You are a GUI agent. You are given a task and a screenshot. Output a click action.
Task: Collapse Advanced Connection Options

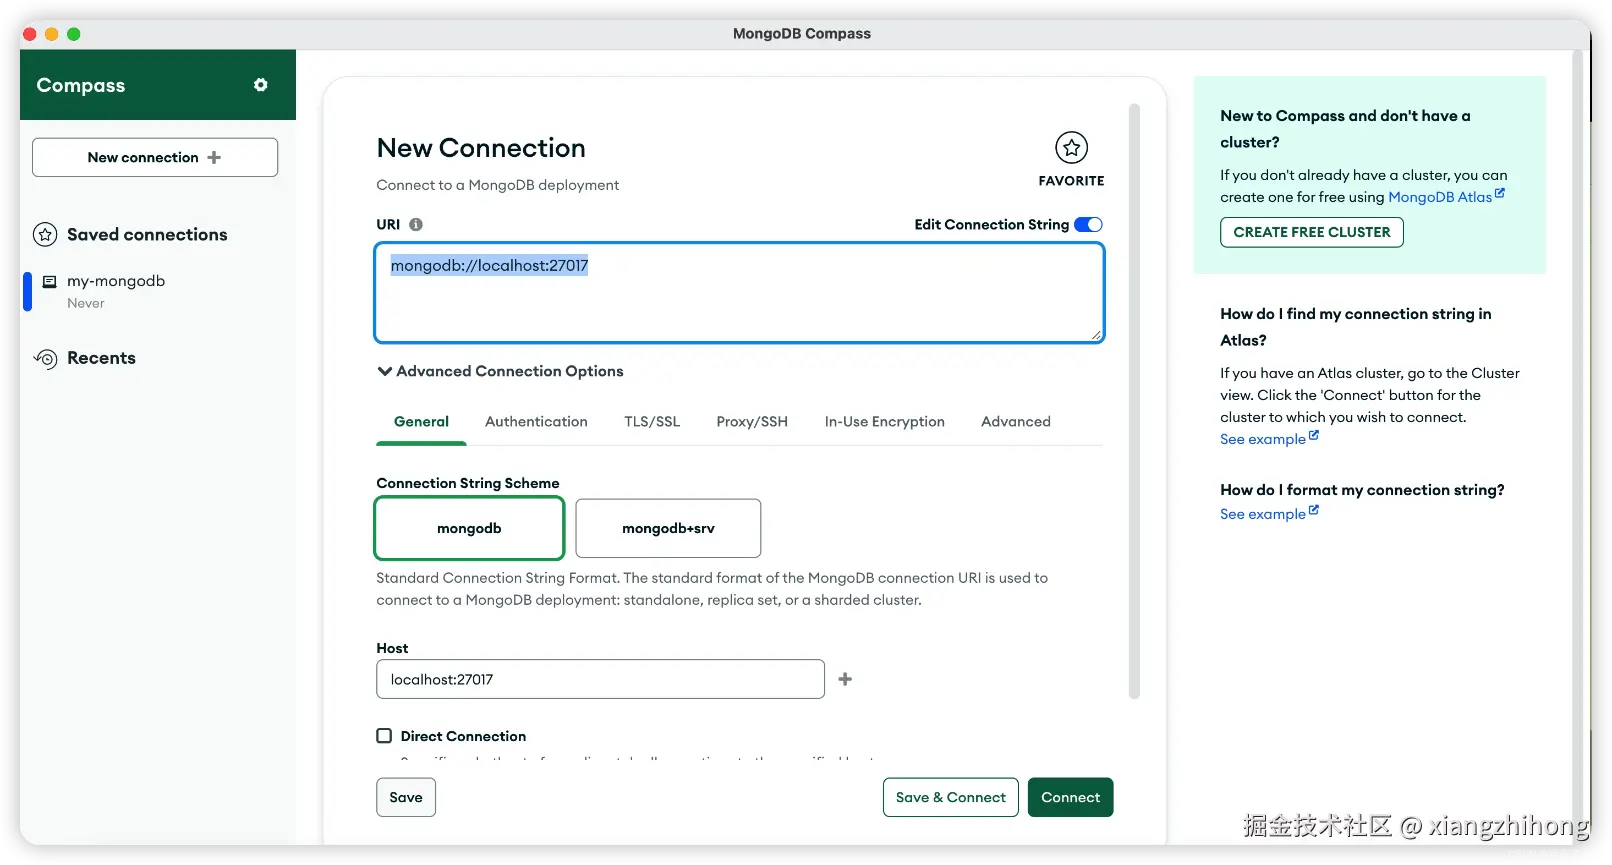[385, 371]
